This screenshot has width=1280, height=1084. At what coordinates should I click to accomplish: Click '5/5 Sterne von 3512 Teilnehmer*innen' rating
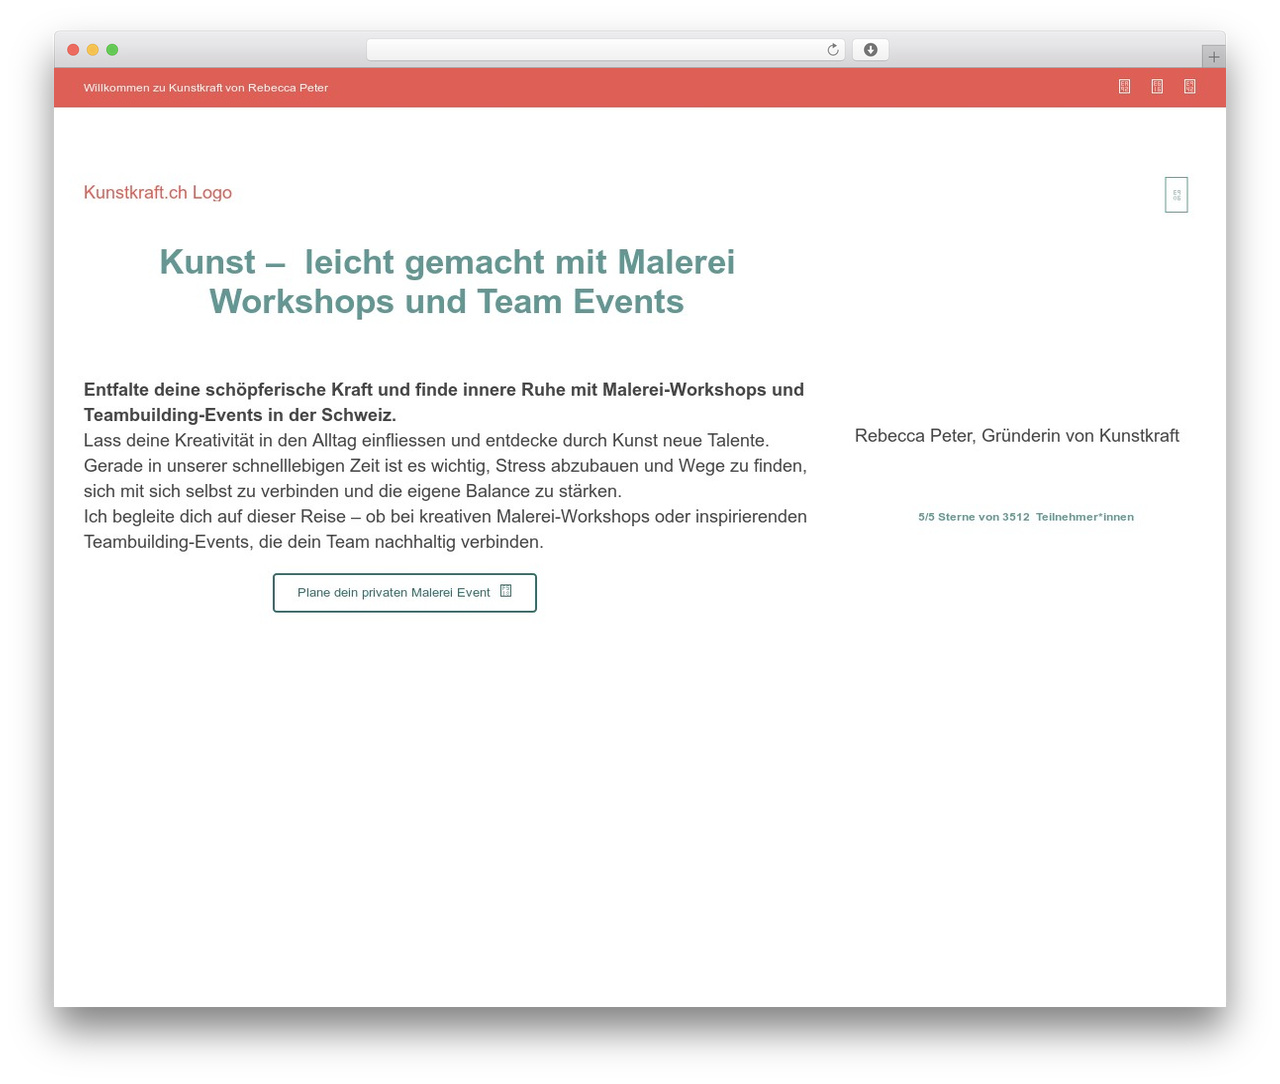pos(1026,517)
